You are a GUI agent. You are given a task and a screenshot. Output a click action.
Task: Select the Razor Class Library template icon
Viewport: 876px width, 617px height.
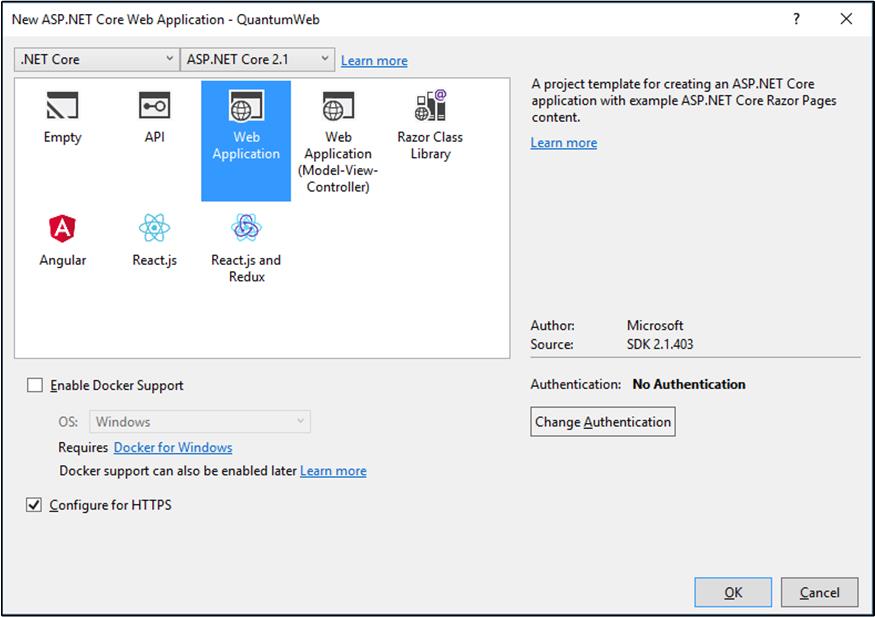pyautogui.click(x=430, y=105)
